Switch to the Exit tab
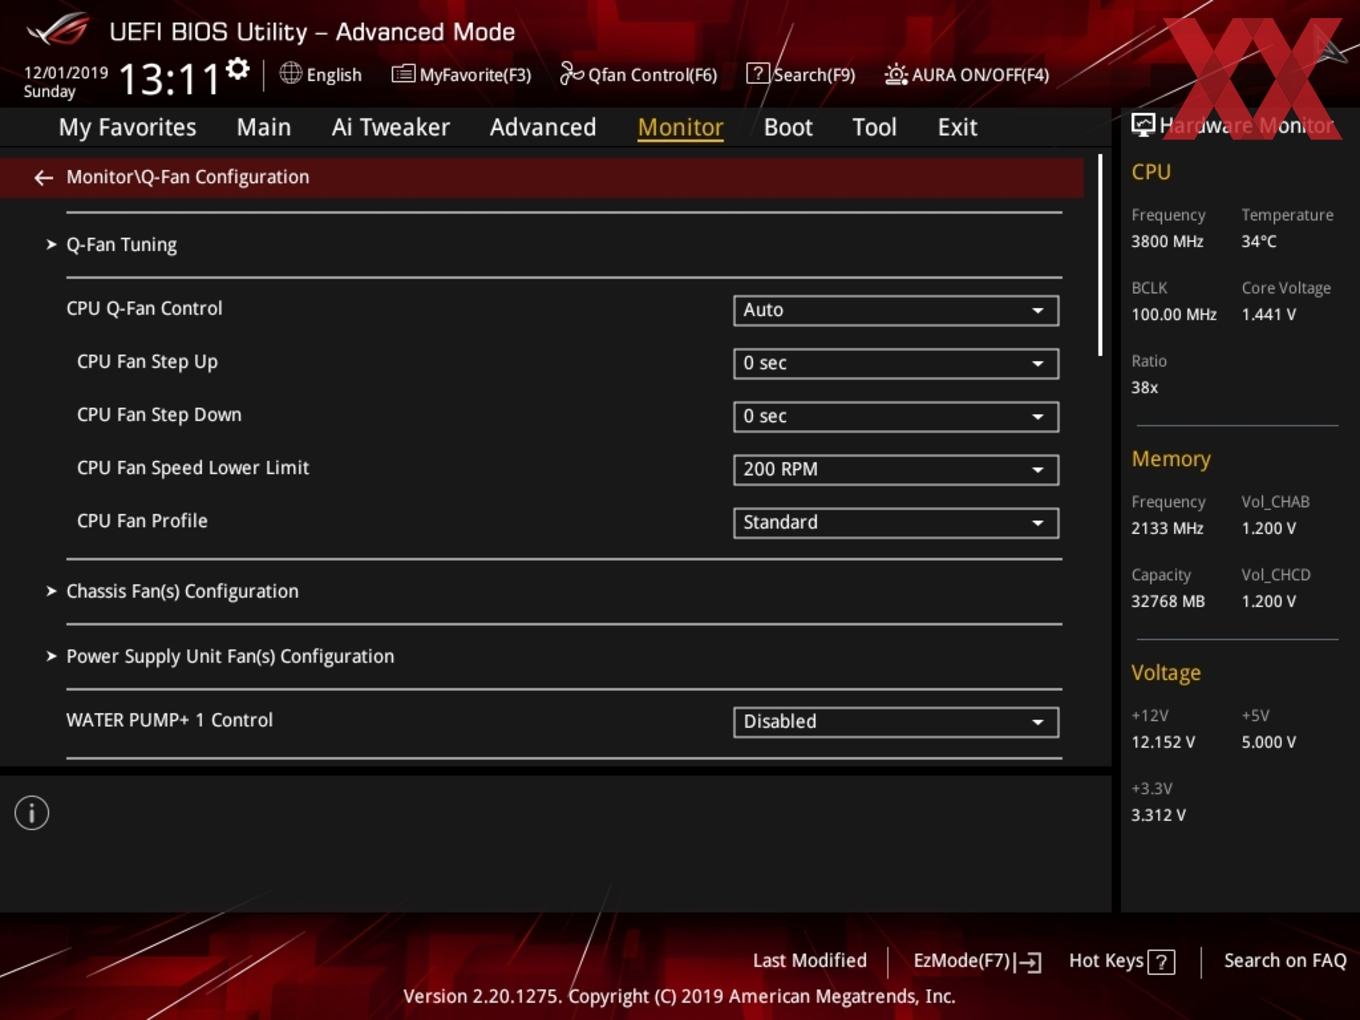Screen dimensions: 1360x1020 957,127
